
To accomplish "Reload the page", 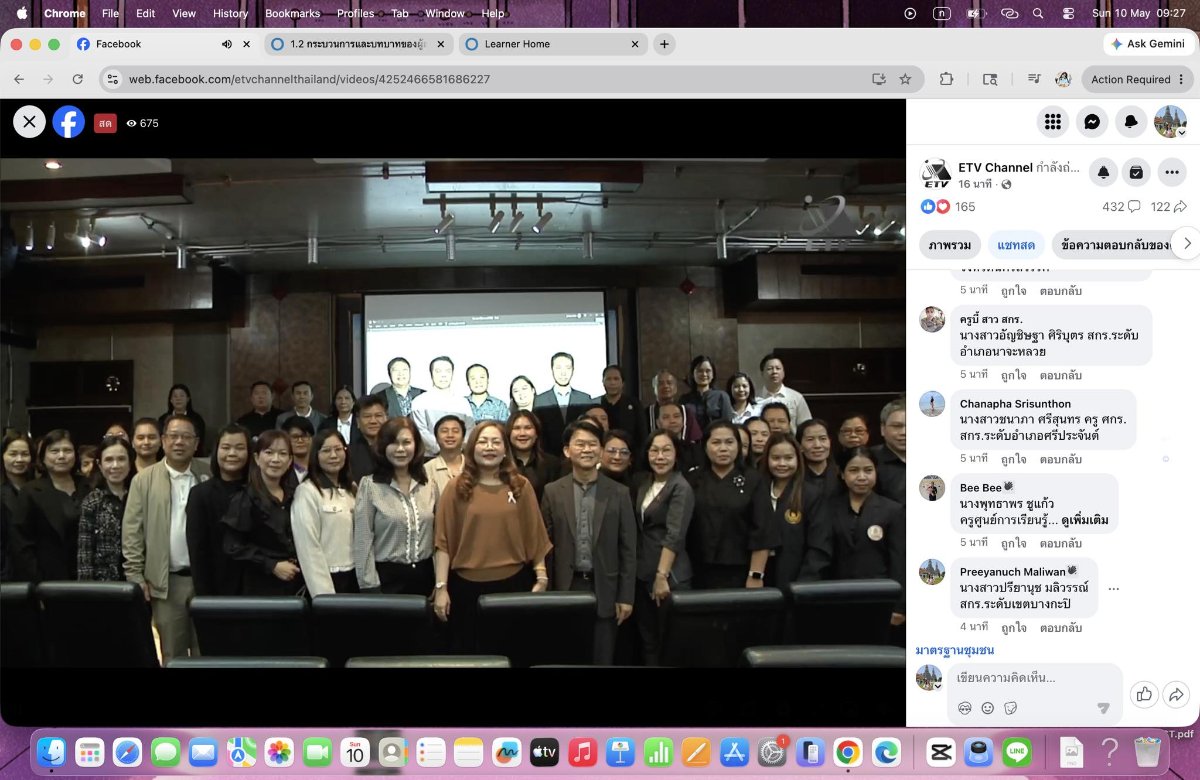I will (77, 79).
